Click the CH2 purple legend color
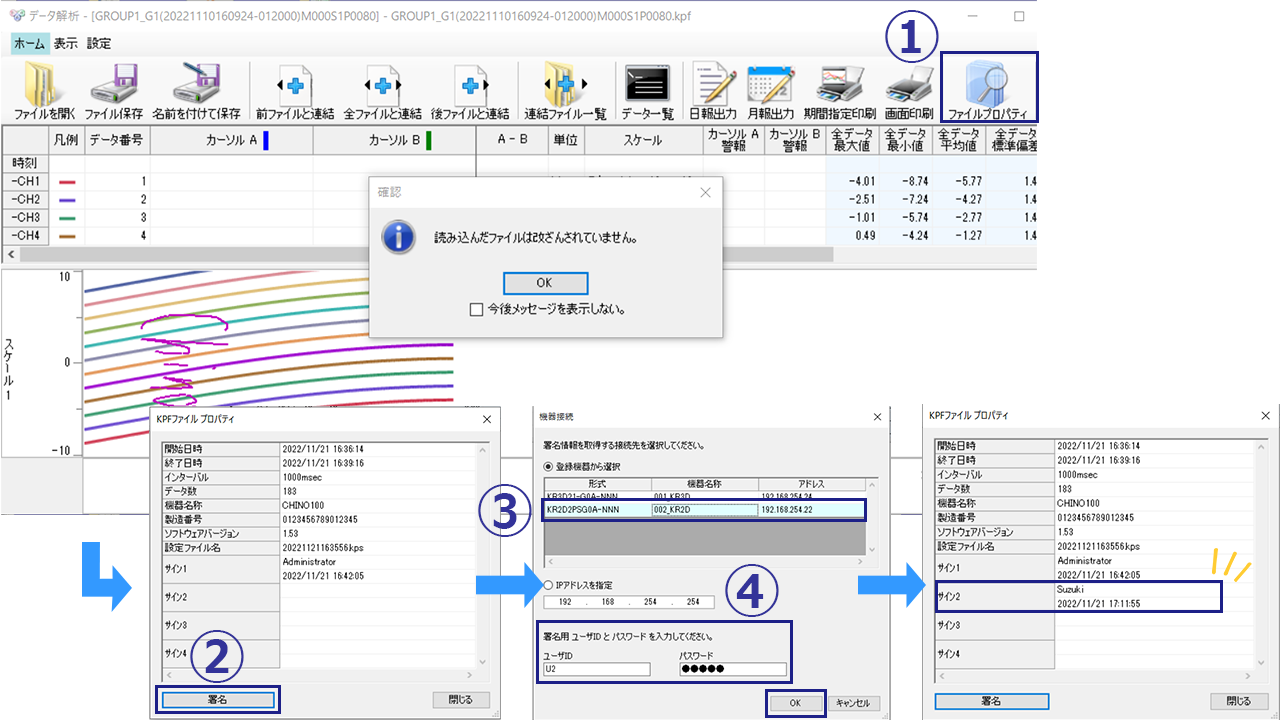Image resolution: width=1280 pixels, height=720 pixels. (x=68, y=200)
